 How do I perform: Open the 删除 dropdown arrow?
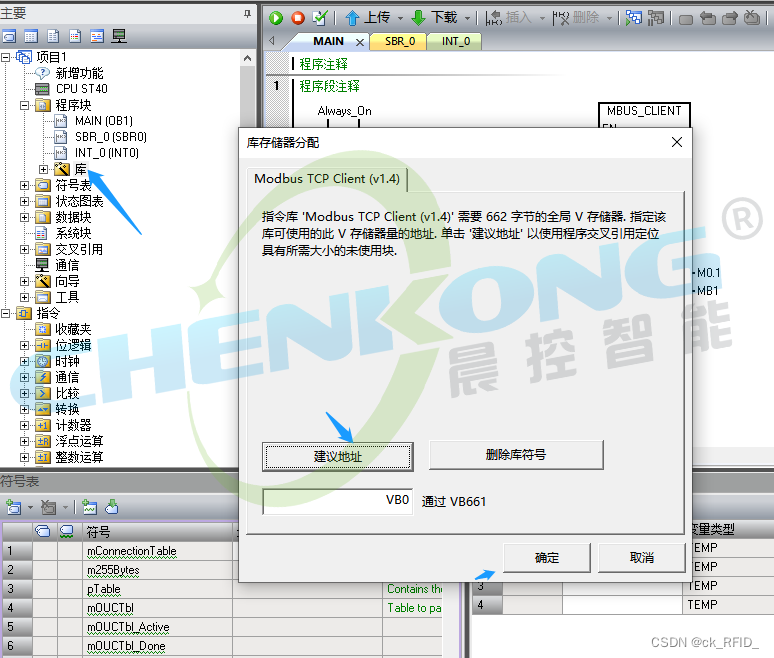pos(609,19)
